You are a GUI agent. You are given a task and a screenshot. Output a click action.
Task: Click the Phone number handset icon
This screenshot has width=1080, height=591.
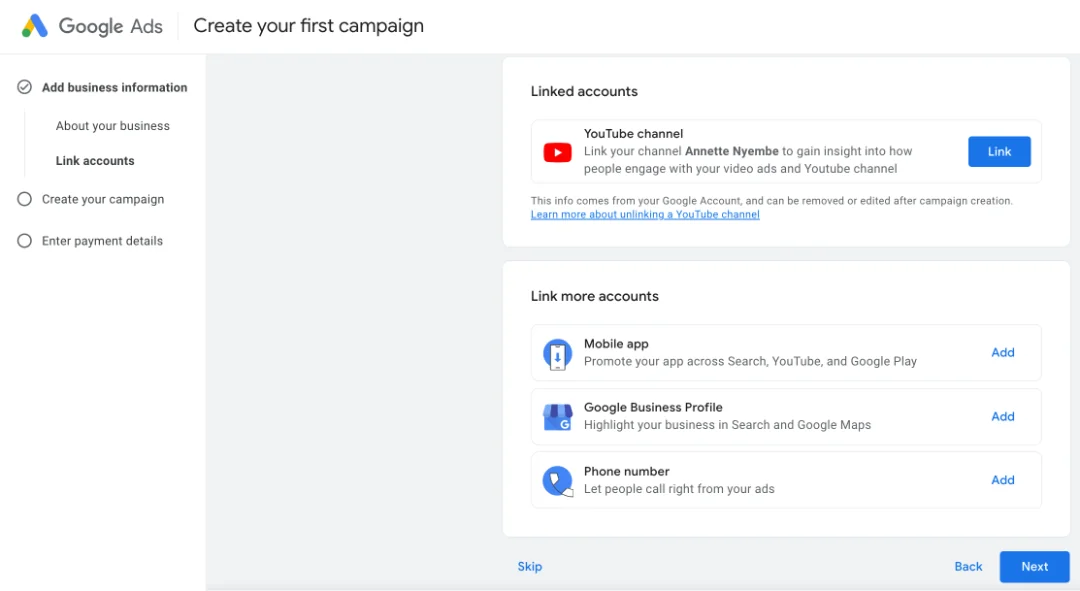click(557, 481)
